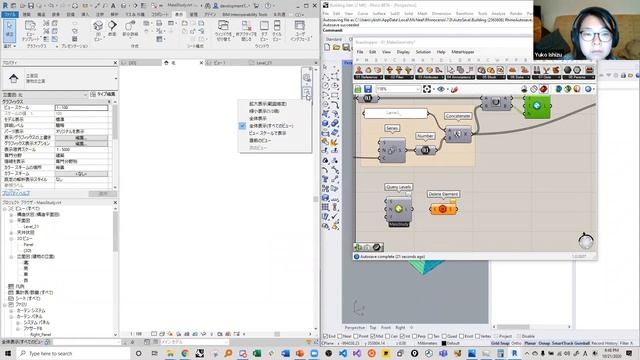The image size is (640, 360).
Task: Click Record History in Rhino status bar
Action: [x=604, y=343]
